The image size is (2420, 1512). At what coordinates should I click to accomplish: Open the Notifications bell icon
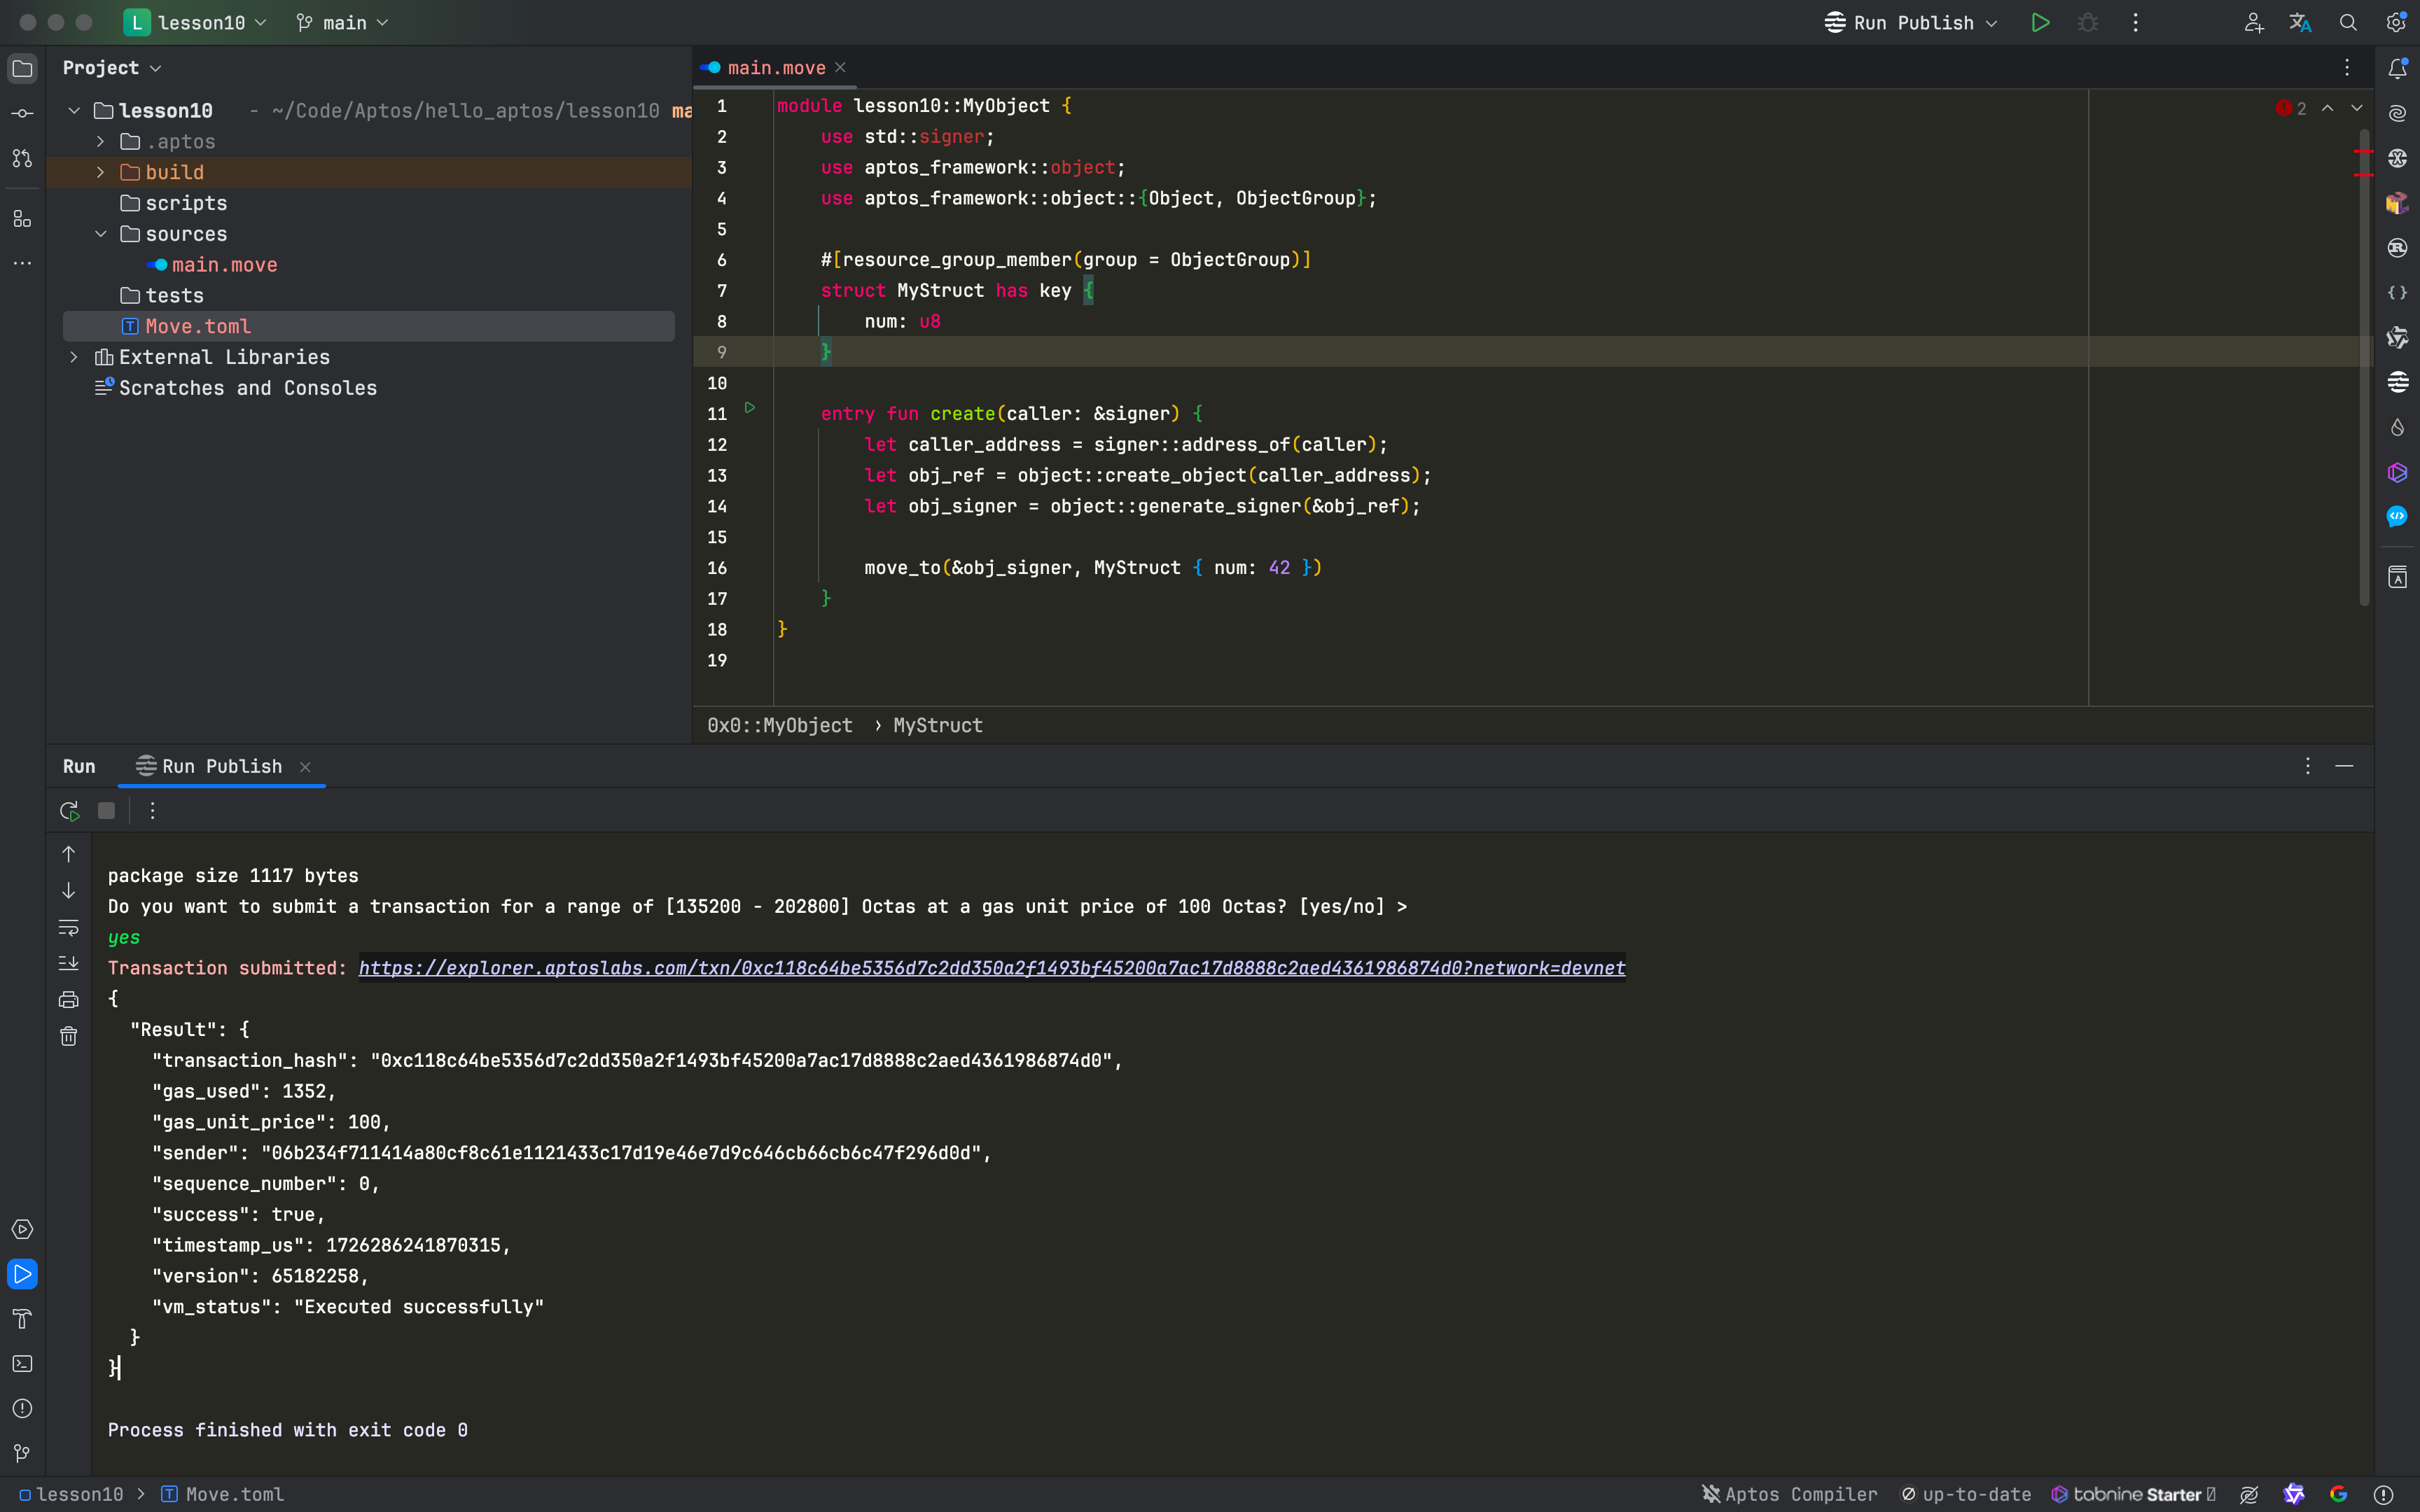tap(2397, 68)
